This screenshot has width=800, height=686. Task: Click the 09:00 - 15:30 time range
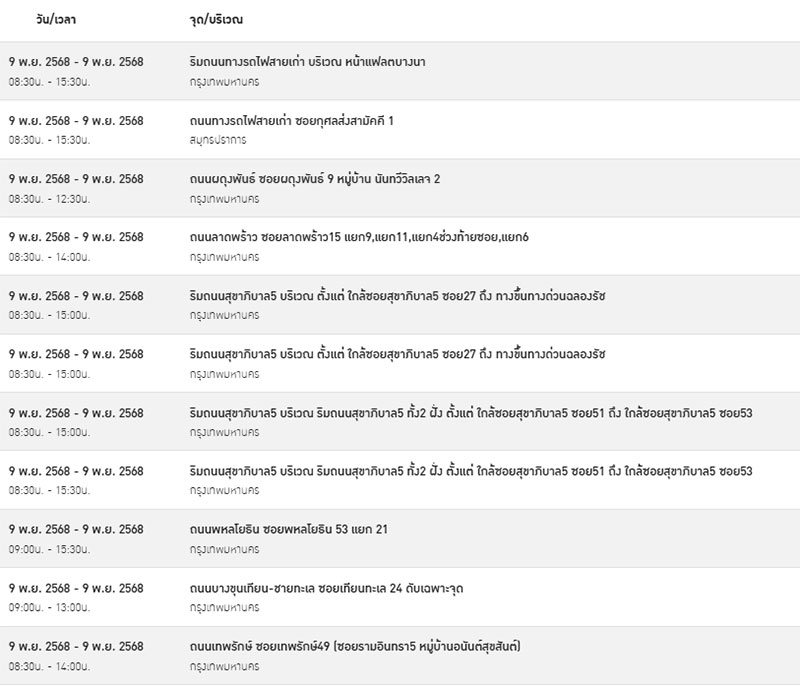coord(49,550)
